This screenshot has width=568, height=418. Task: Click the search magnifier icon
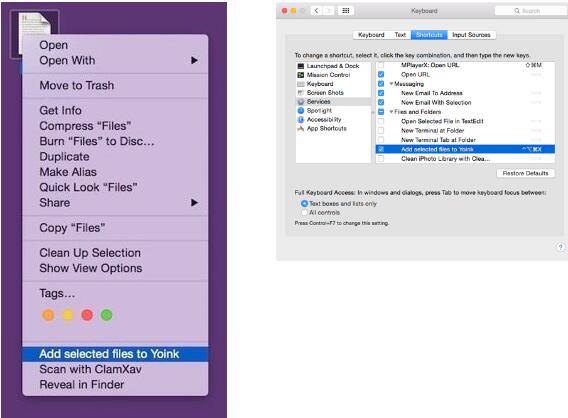coord(517,11)
